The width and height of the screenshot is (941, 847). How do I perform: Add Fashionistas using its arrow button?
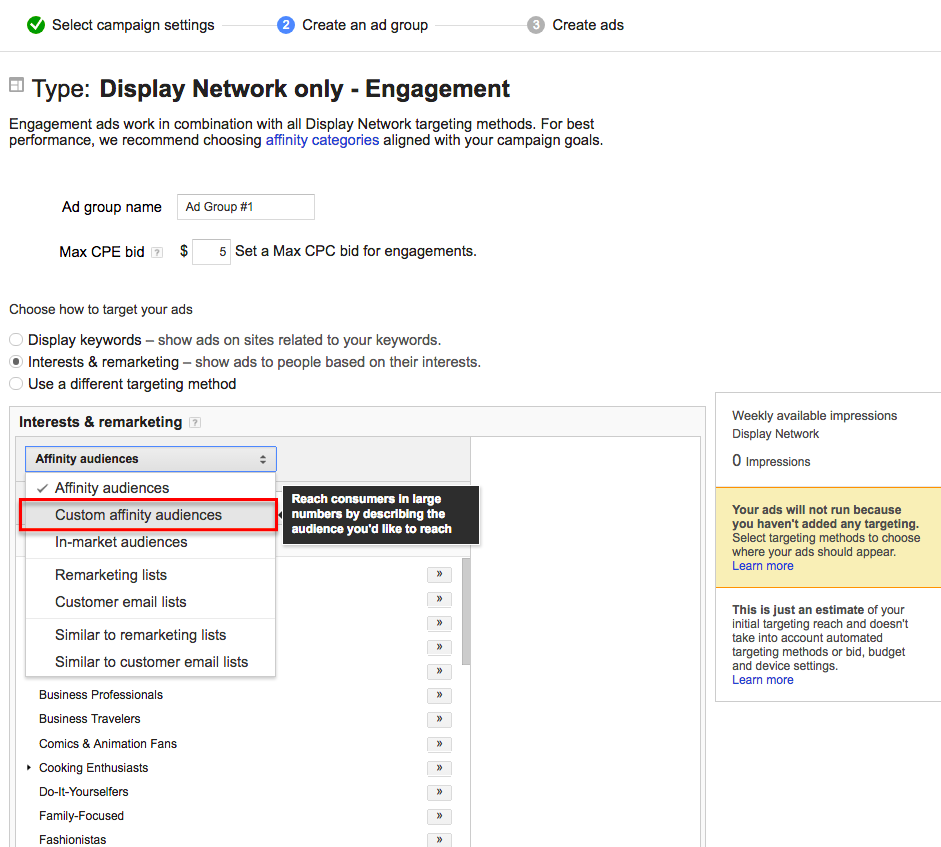point(438,840)
